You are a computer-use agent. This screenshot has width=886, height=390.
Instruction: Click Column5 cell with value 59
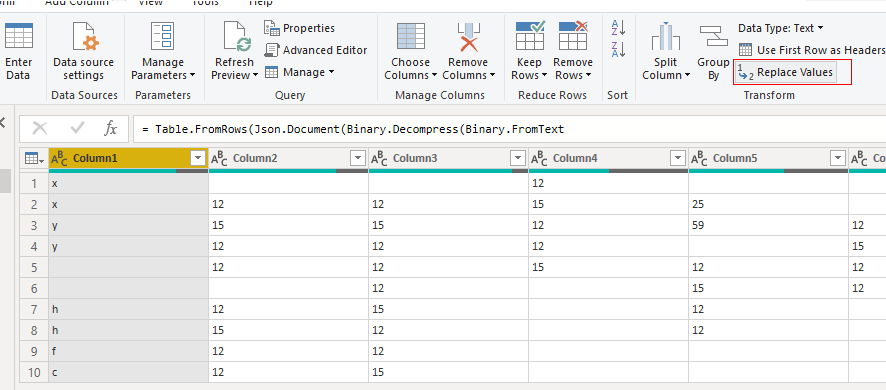[768, 225]
